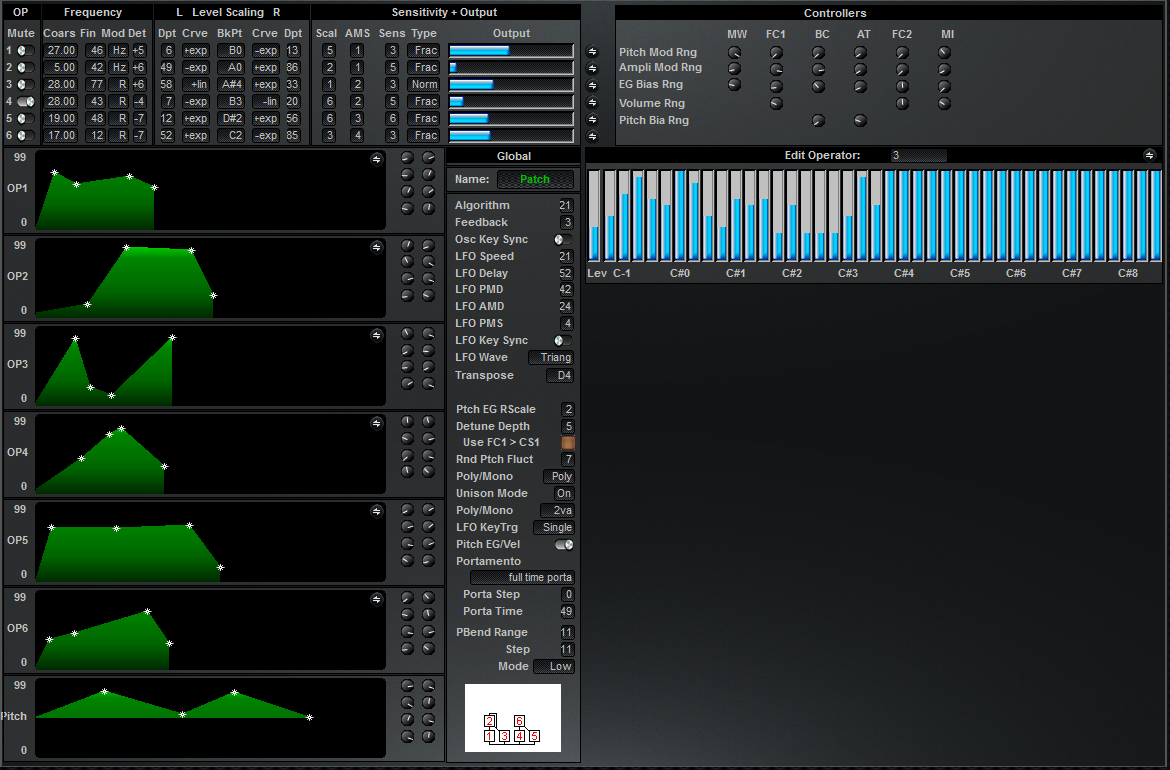
Task: Click the Volume Rng knob under FC1
Action: (776, 103)
